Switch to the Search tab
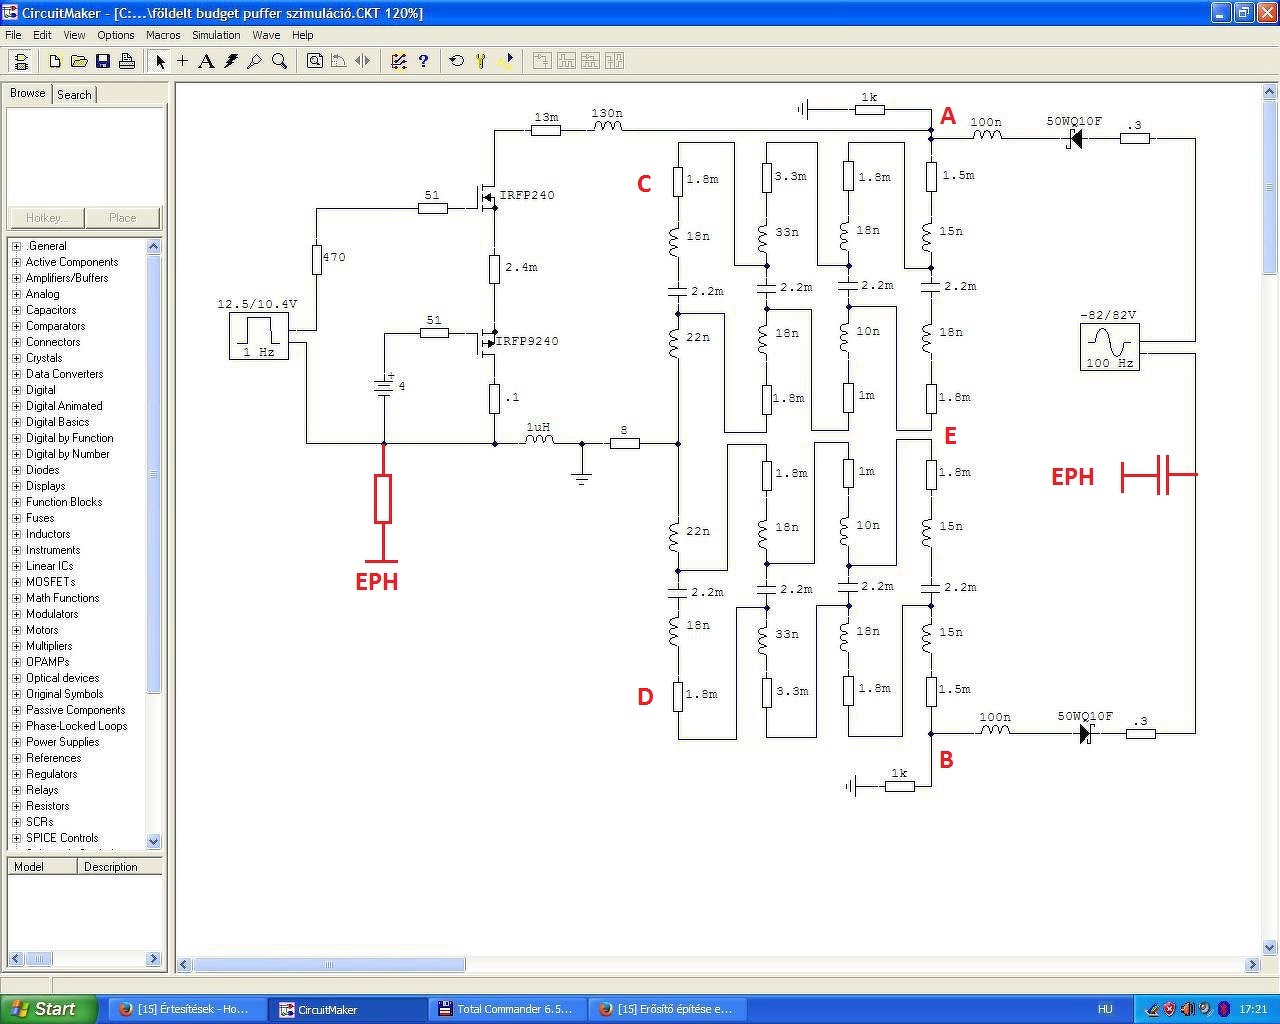1280x1024 pixels. point(74,94)
